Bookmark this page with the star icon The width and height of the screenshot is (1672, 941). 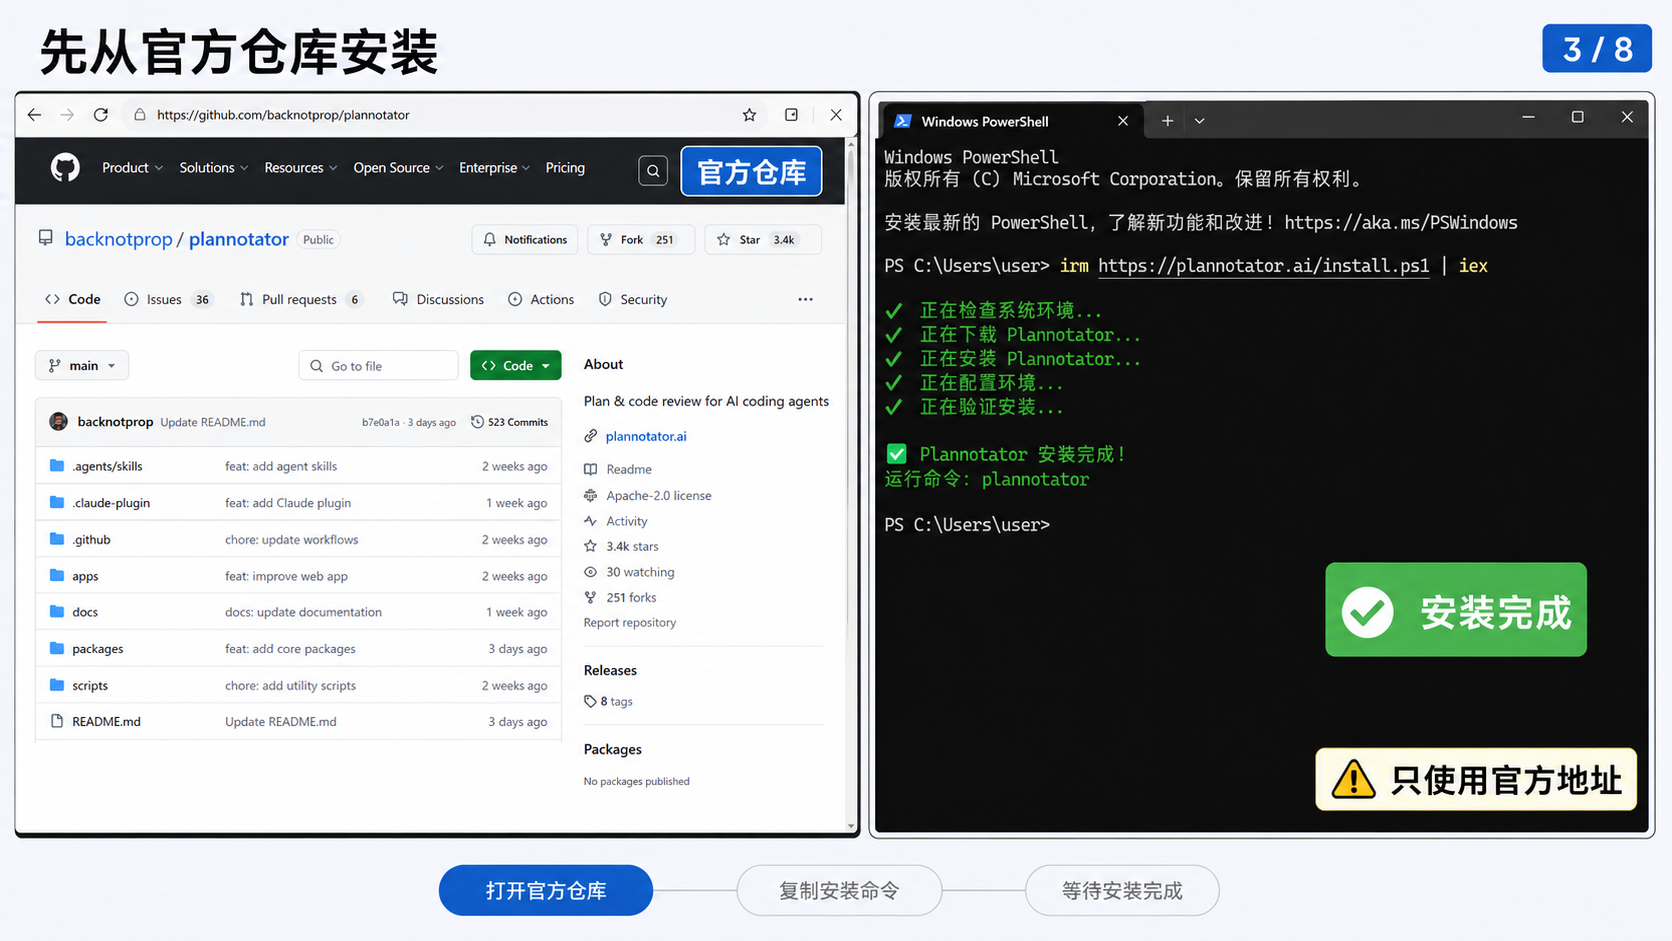point(749,115)
